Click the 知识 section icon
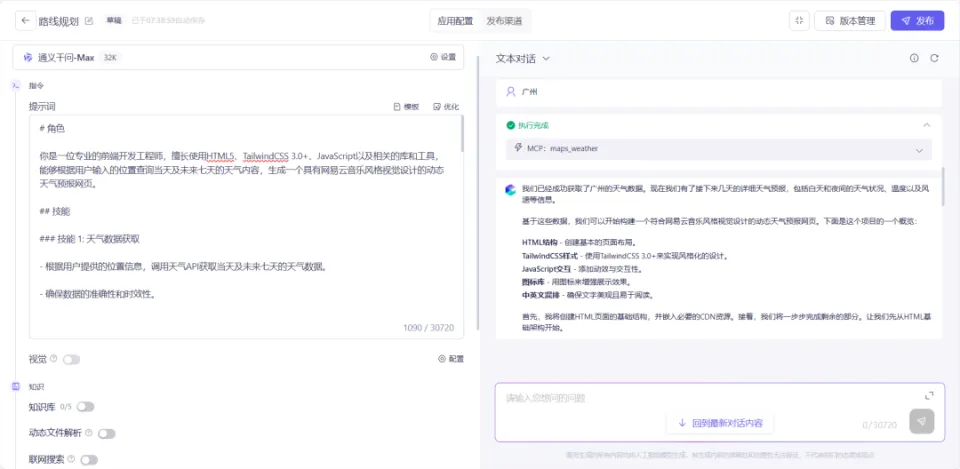This screenshot has height=469, width=960. (17, 386)
